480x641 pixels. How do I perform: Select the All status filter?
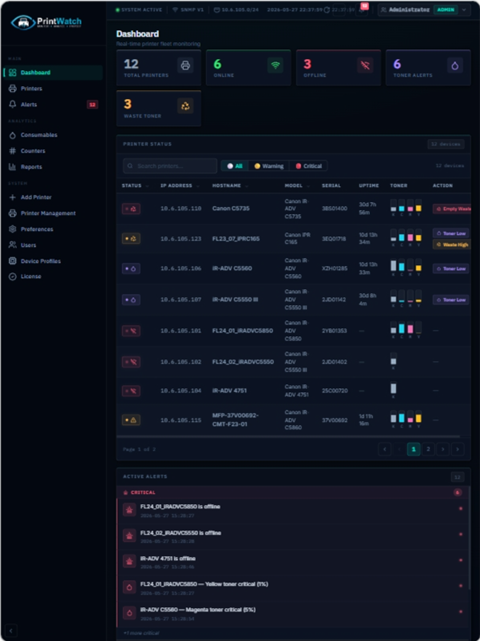pyautogui.click(x=235, y=166)
